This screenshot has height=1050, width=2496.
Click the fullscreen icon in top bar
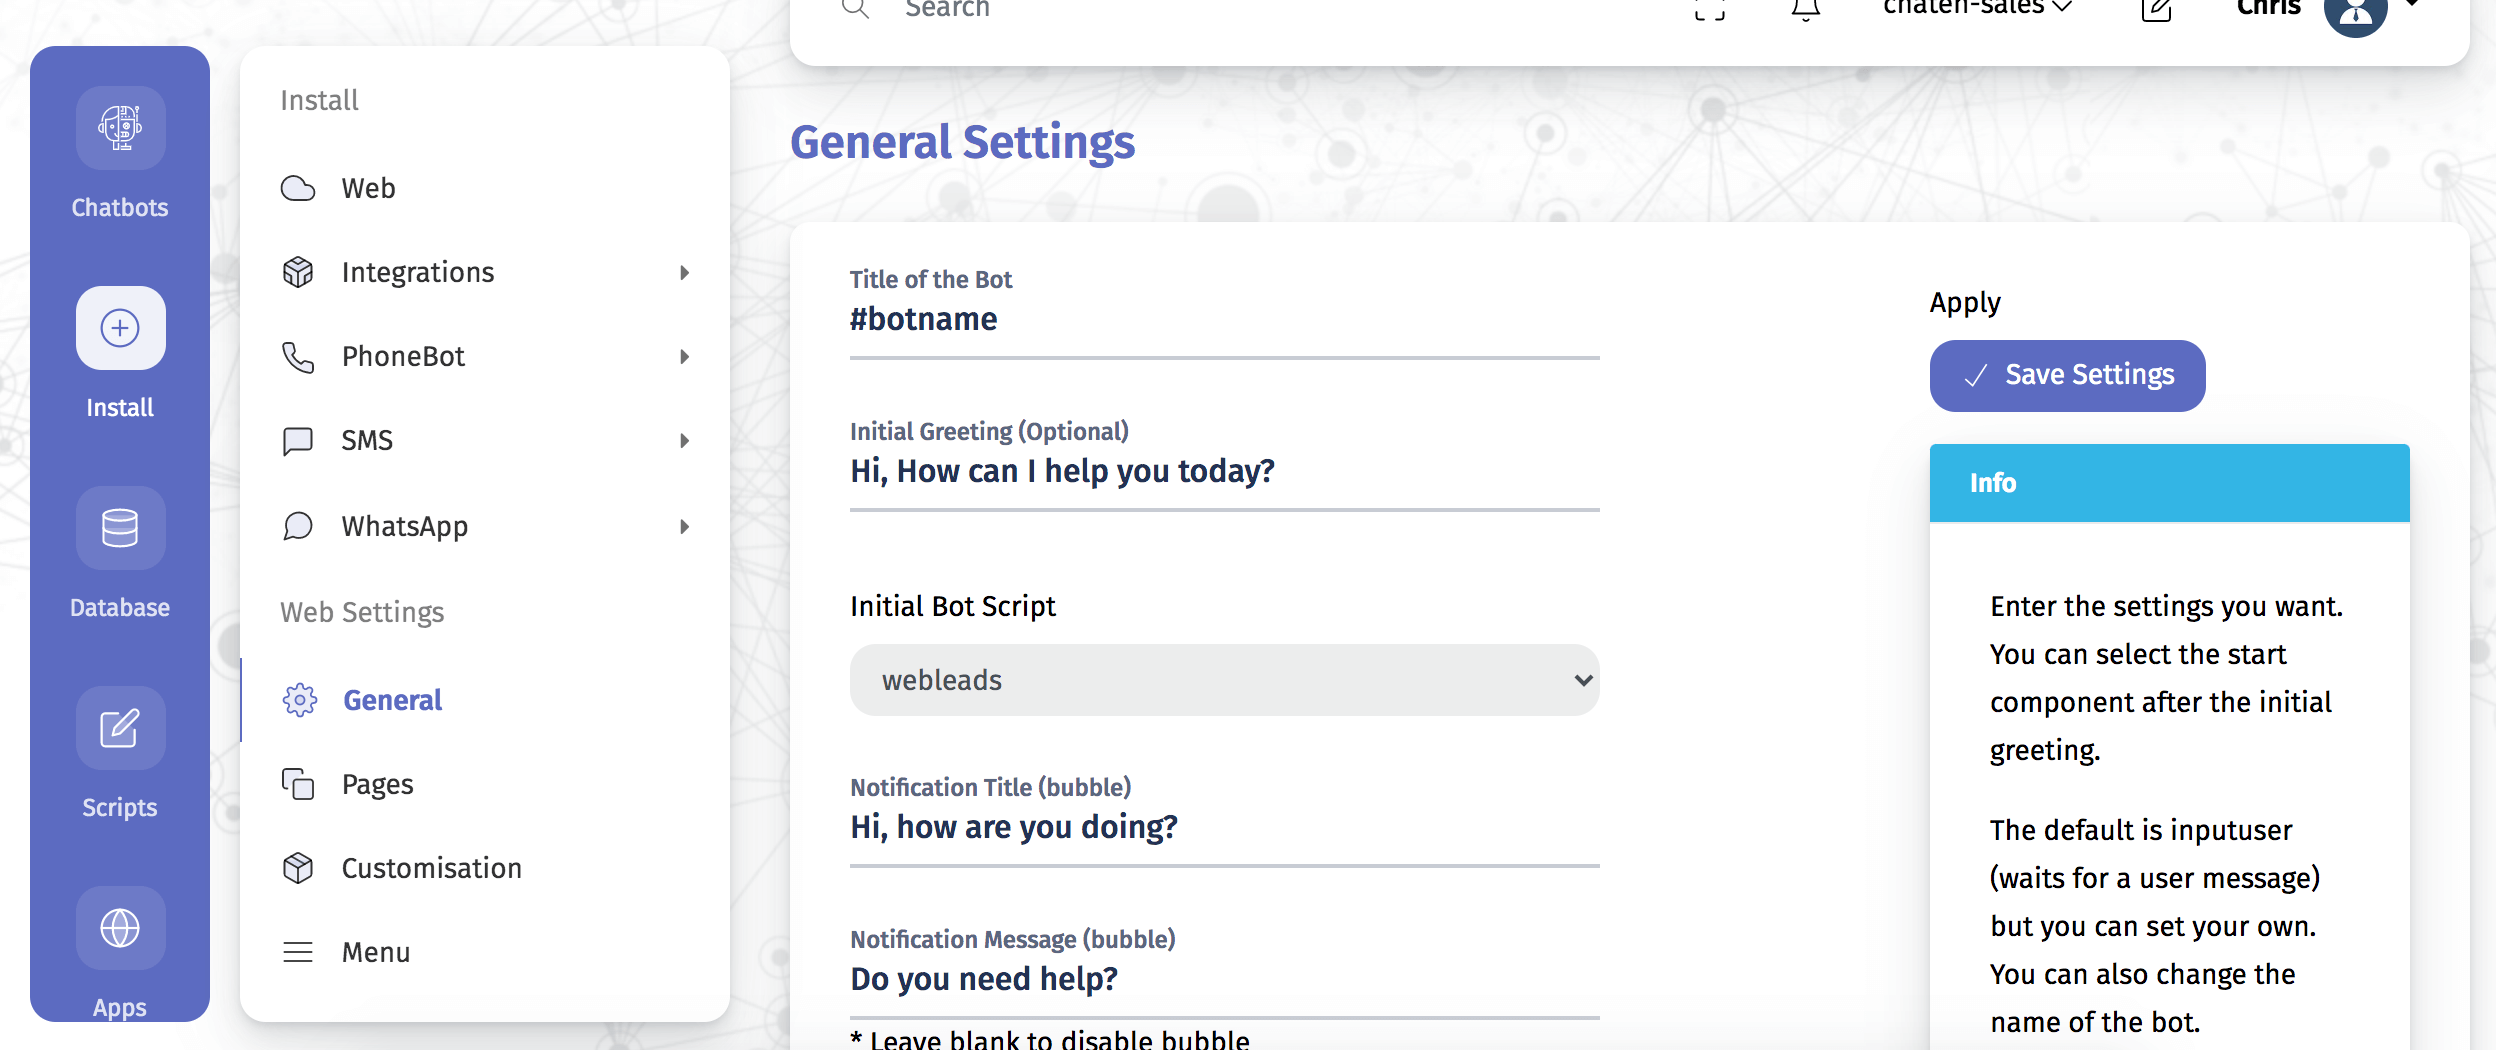pos(1710,12)
